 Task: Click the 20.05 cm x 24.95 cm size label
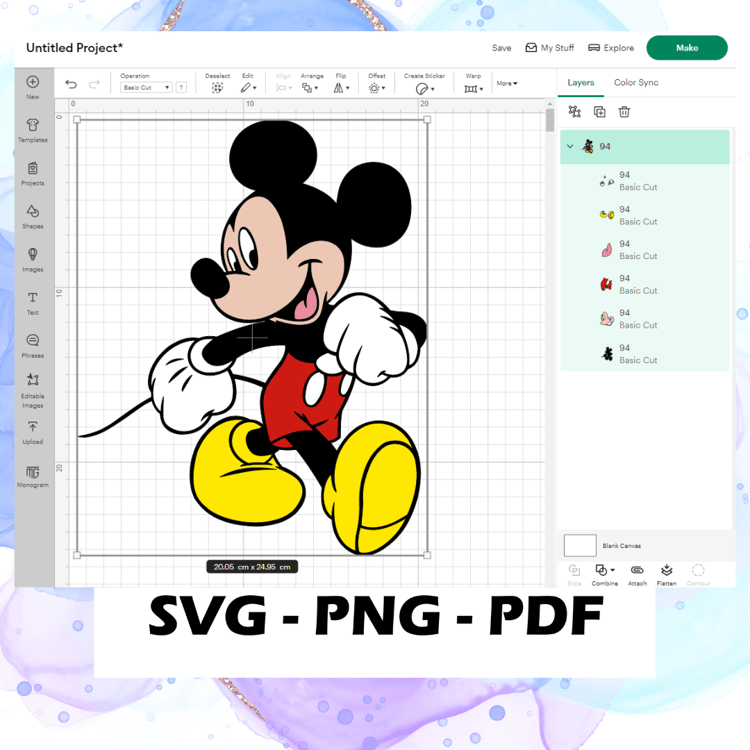click(252, 567)
